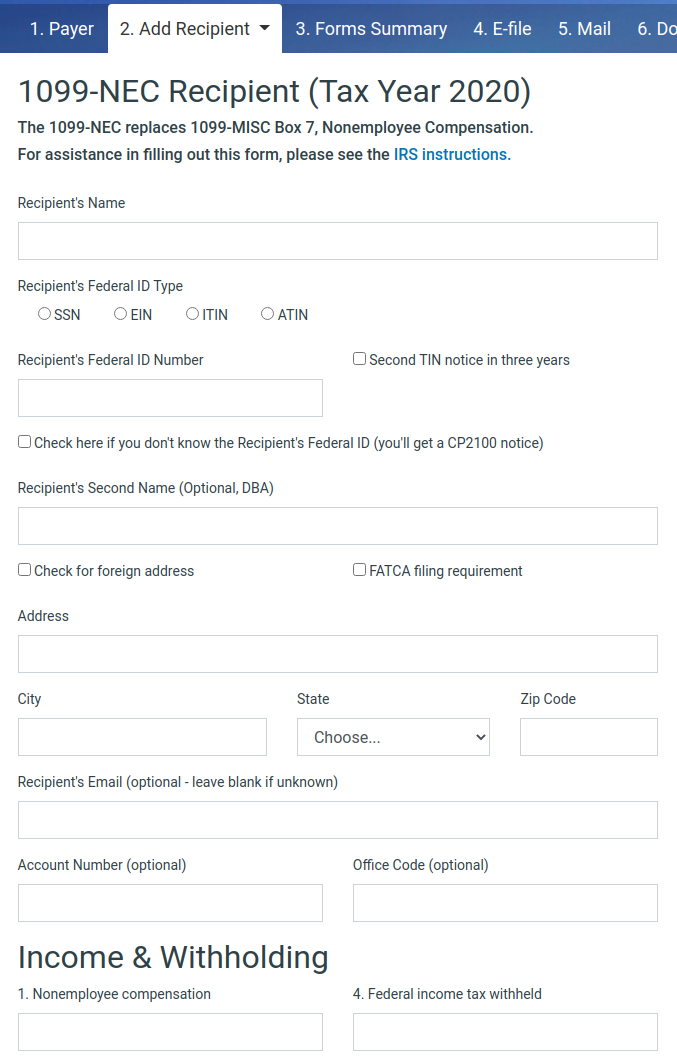
Task: Select the 5. Mail tab
Action: (584, 29)
